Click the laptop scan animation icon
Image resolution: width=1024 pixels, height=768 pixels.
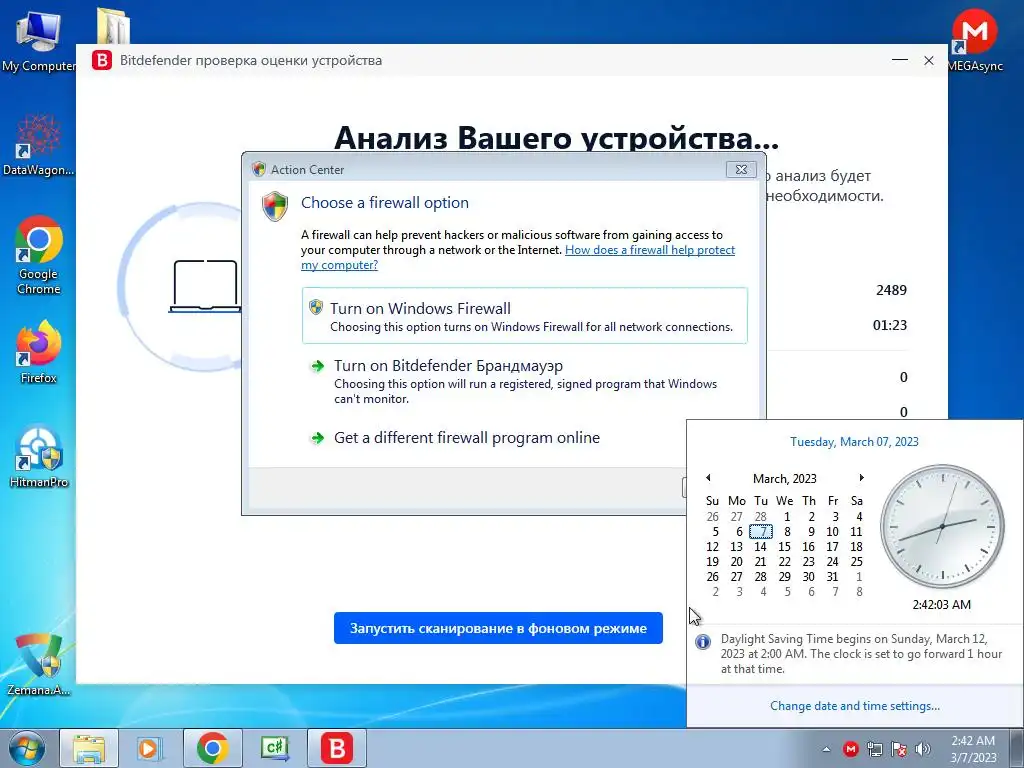pyautogui.click(x=205, y=286)
